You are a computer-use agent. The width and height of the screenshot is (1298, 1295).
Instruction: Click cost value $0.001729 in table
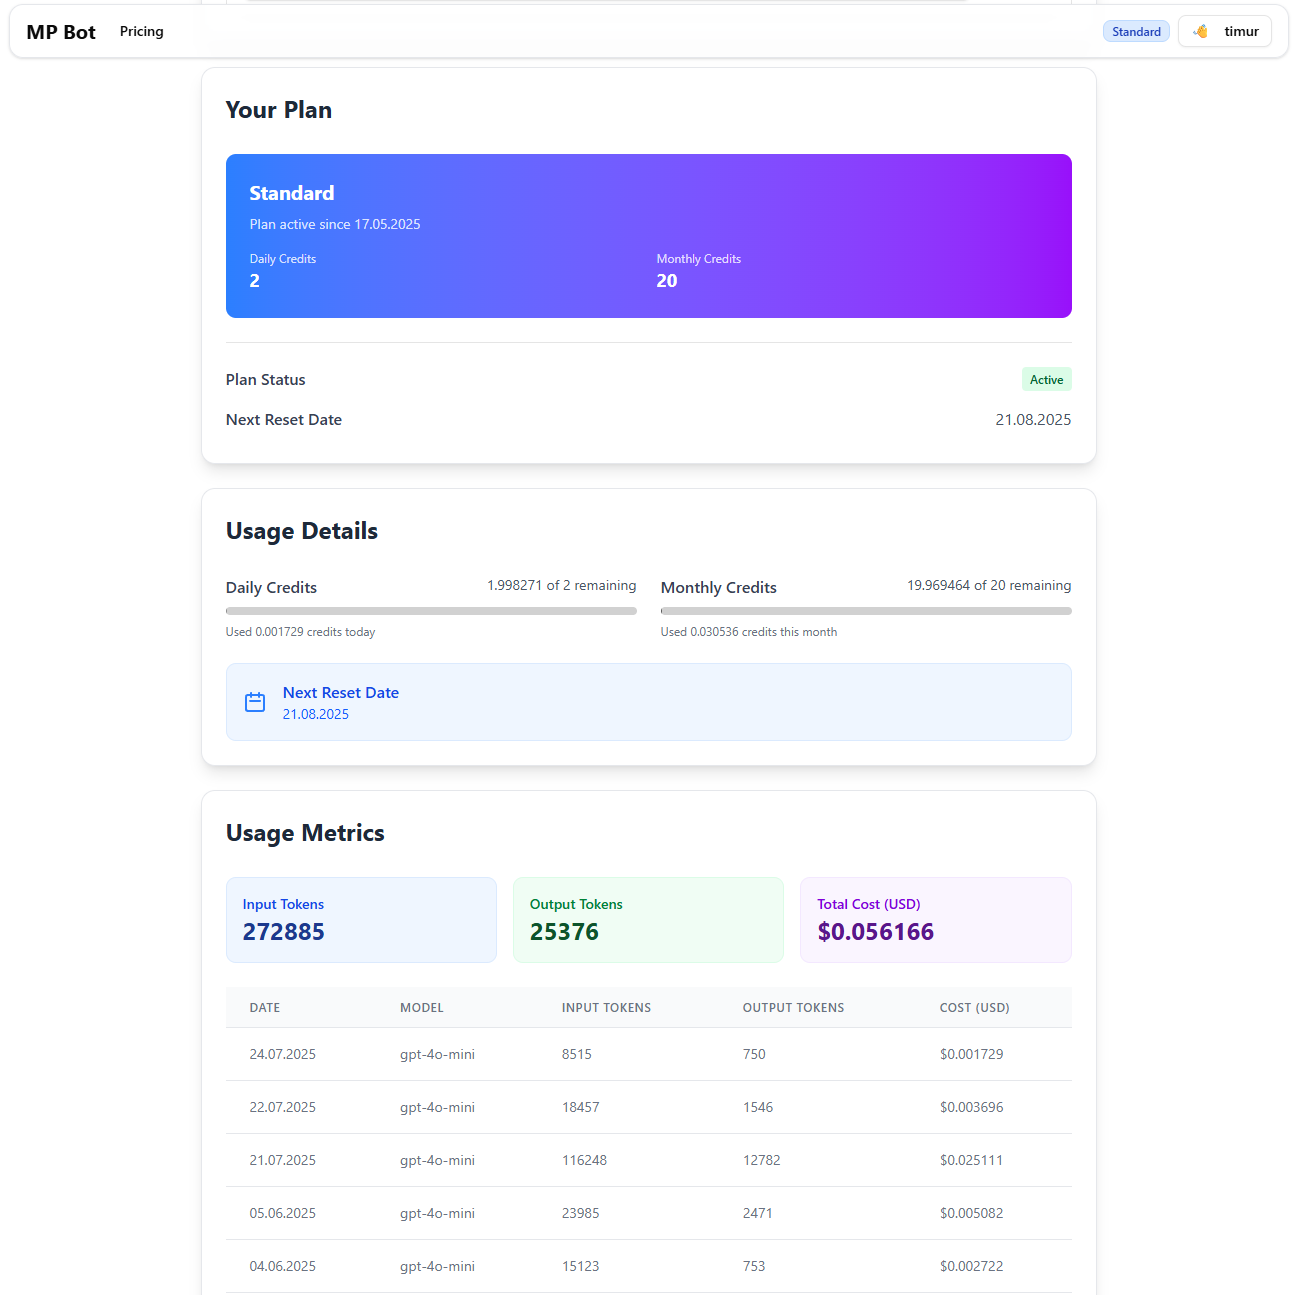(x=972, y=1054)
